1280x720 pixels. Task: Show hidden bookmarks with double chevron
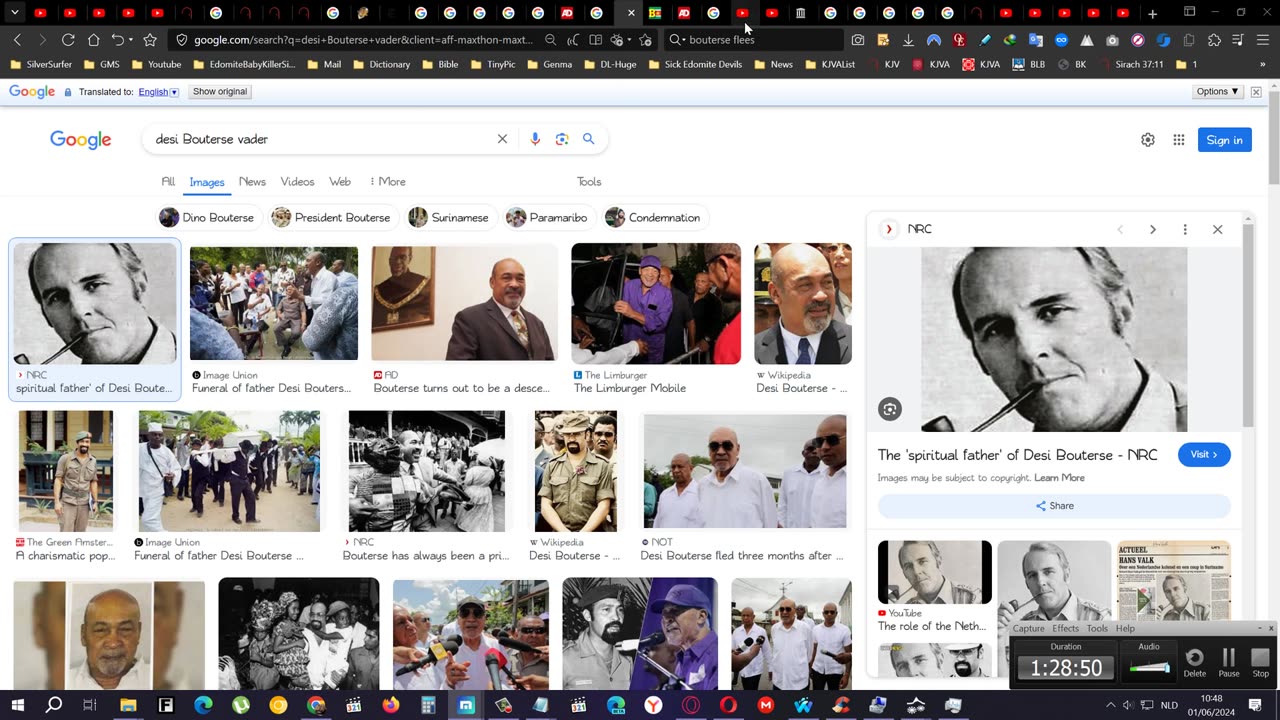[x=1262, y=64]
